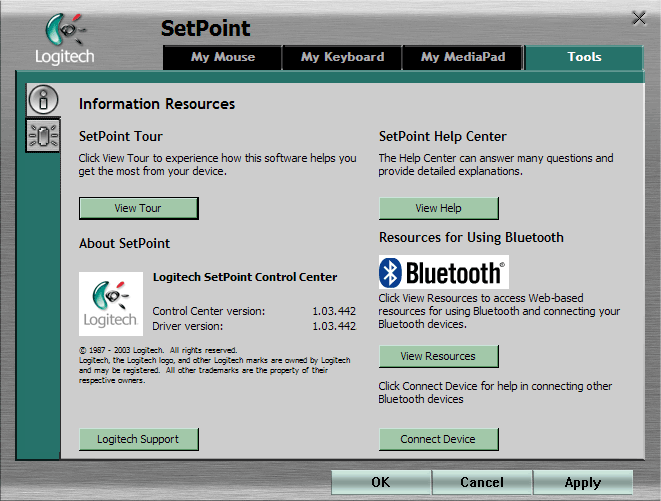Click the Driver version 1.03.442 value

(x=334, y=326)
